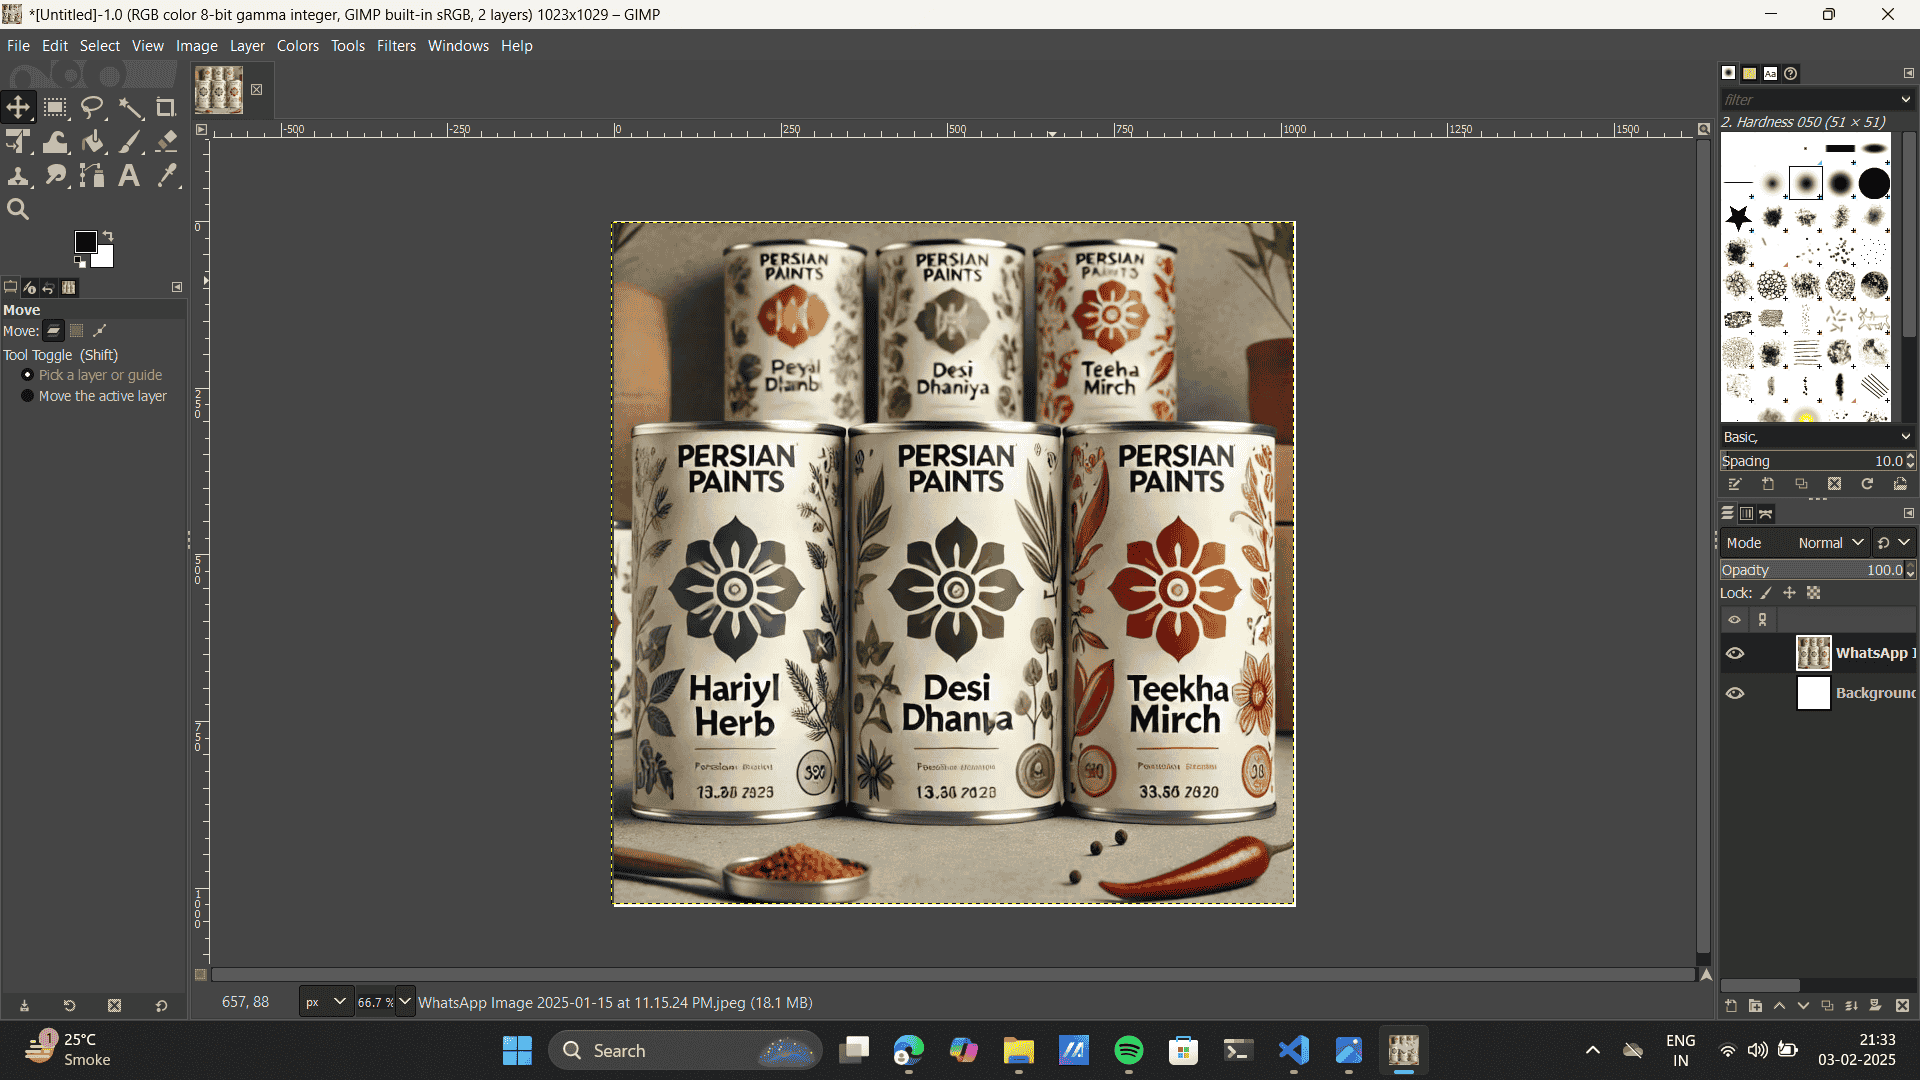Open the Filters menu
The height and width of the screenshot is (1080, 1920).
click(x=396, y=46)
